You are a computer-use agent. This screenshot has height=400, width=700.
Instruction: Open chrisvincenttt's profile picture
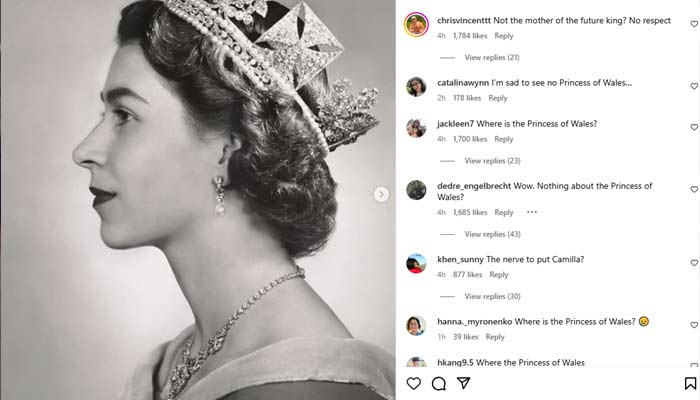click(x=416, y=26)
